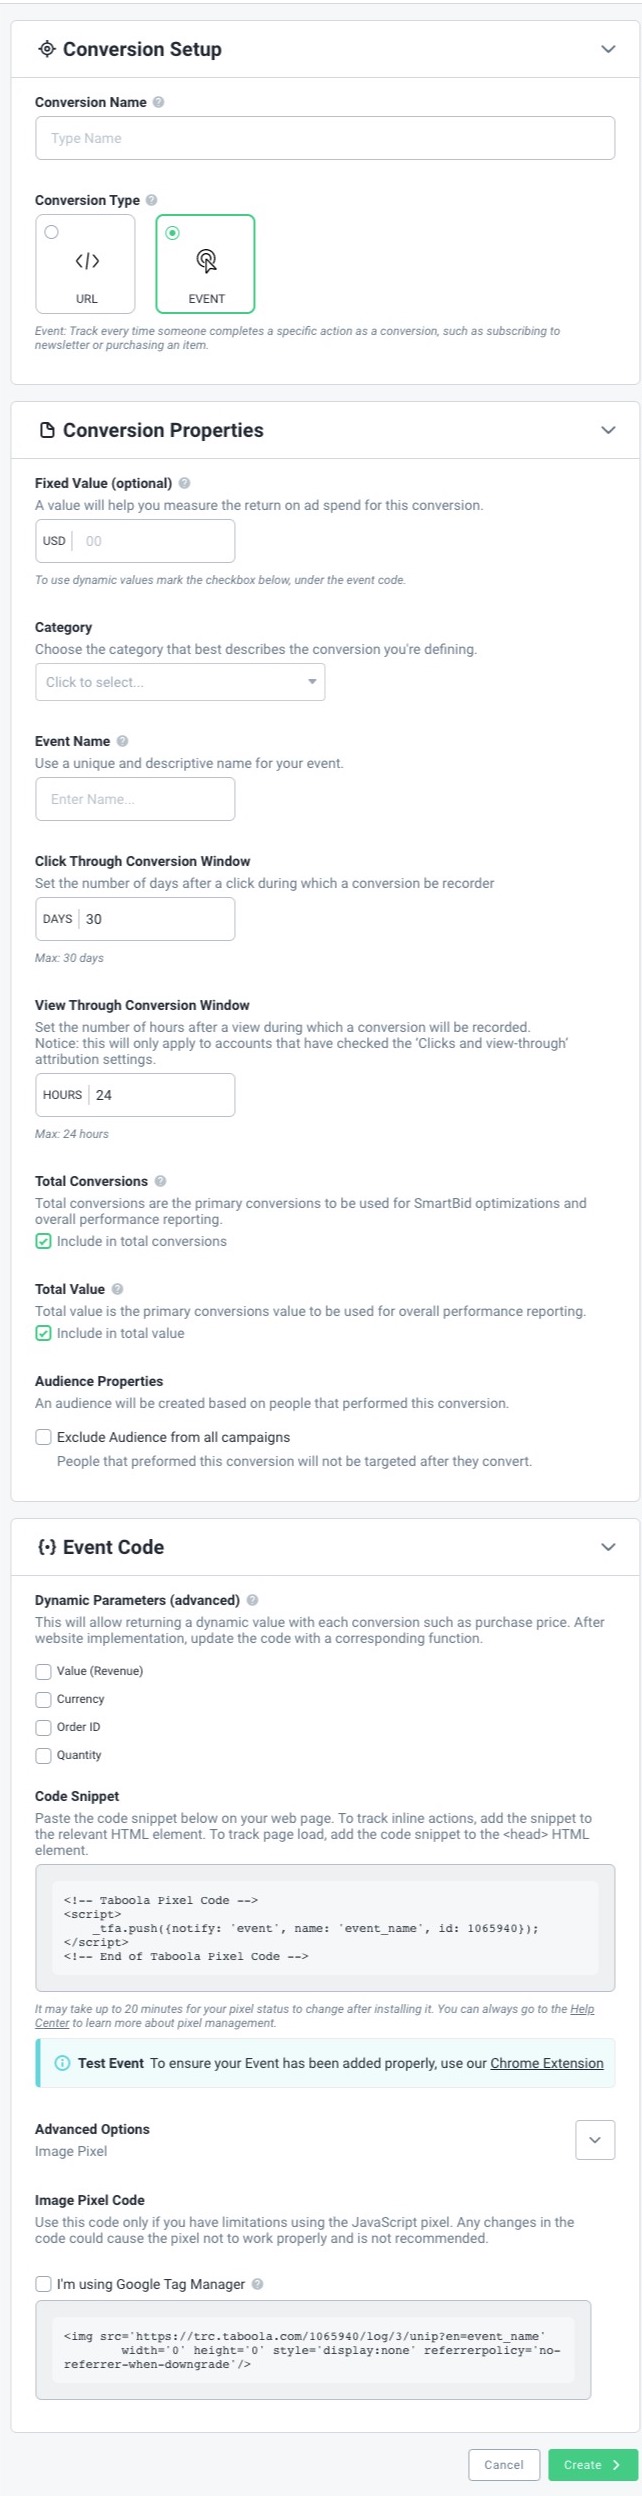Open the Chrome Extension link
Screen dimensions: 642x2496
(x=547, y=2063)
